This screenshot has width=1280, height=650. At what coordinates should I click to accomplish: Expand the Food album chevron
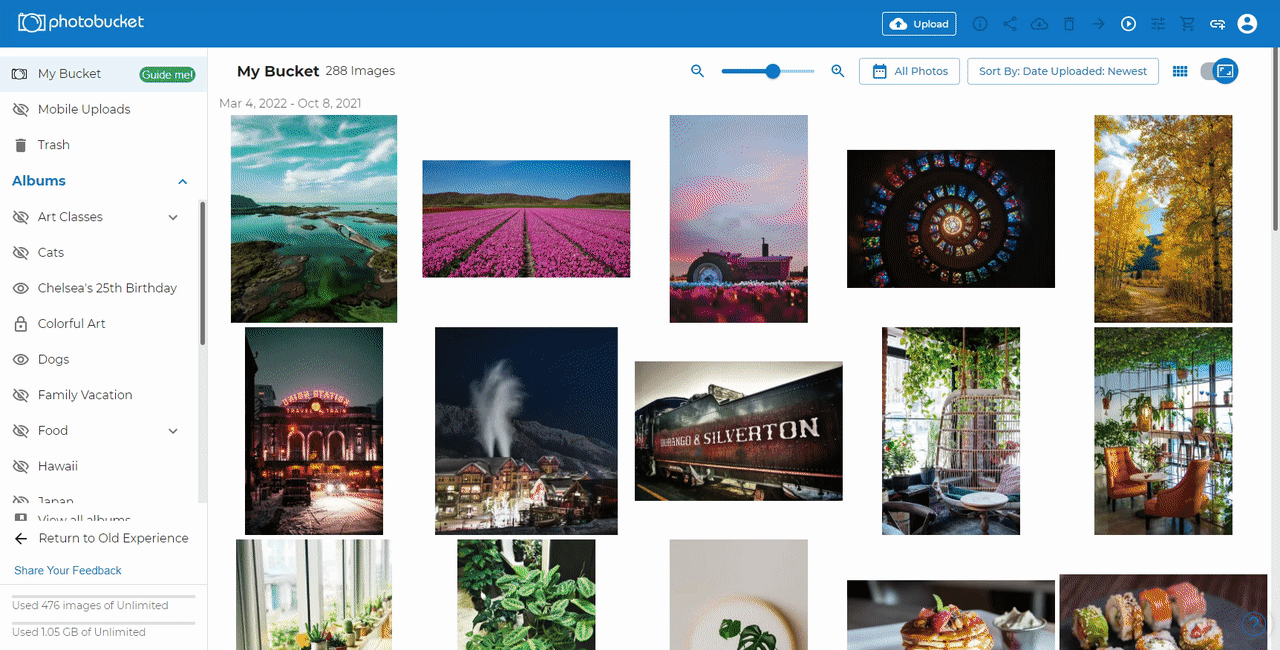[x=173, y=431]
